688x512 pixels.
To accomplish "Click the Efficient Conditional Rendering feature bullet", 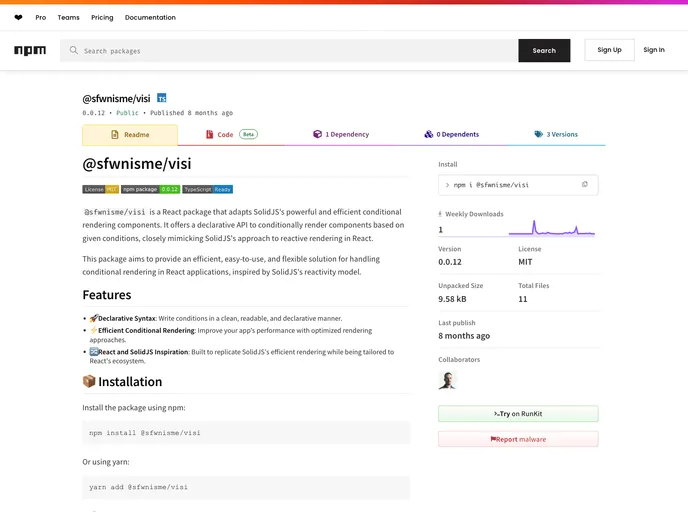I will (x=230, y=335).
